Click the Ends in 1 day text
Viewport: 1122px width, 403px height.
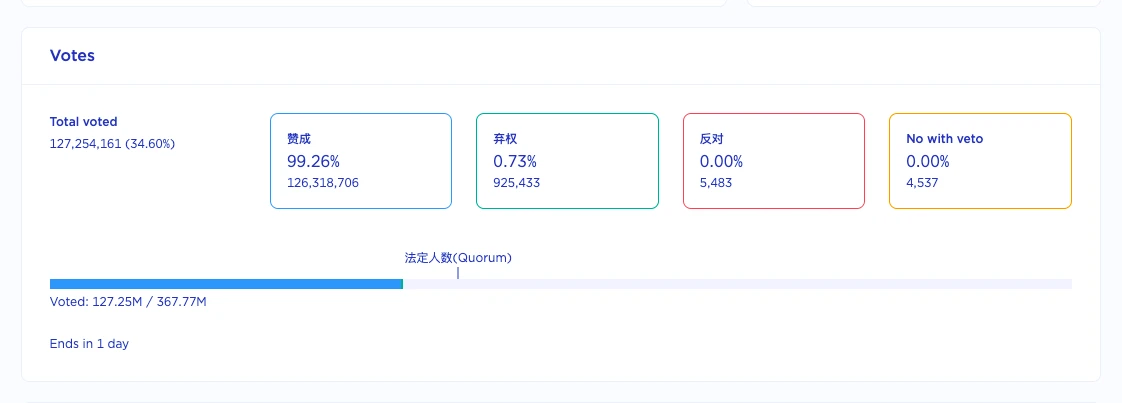89,344
